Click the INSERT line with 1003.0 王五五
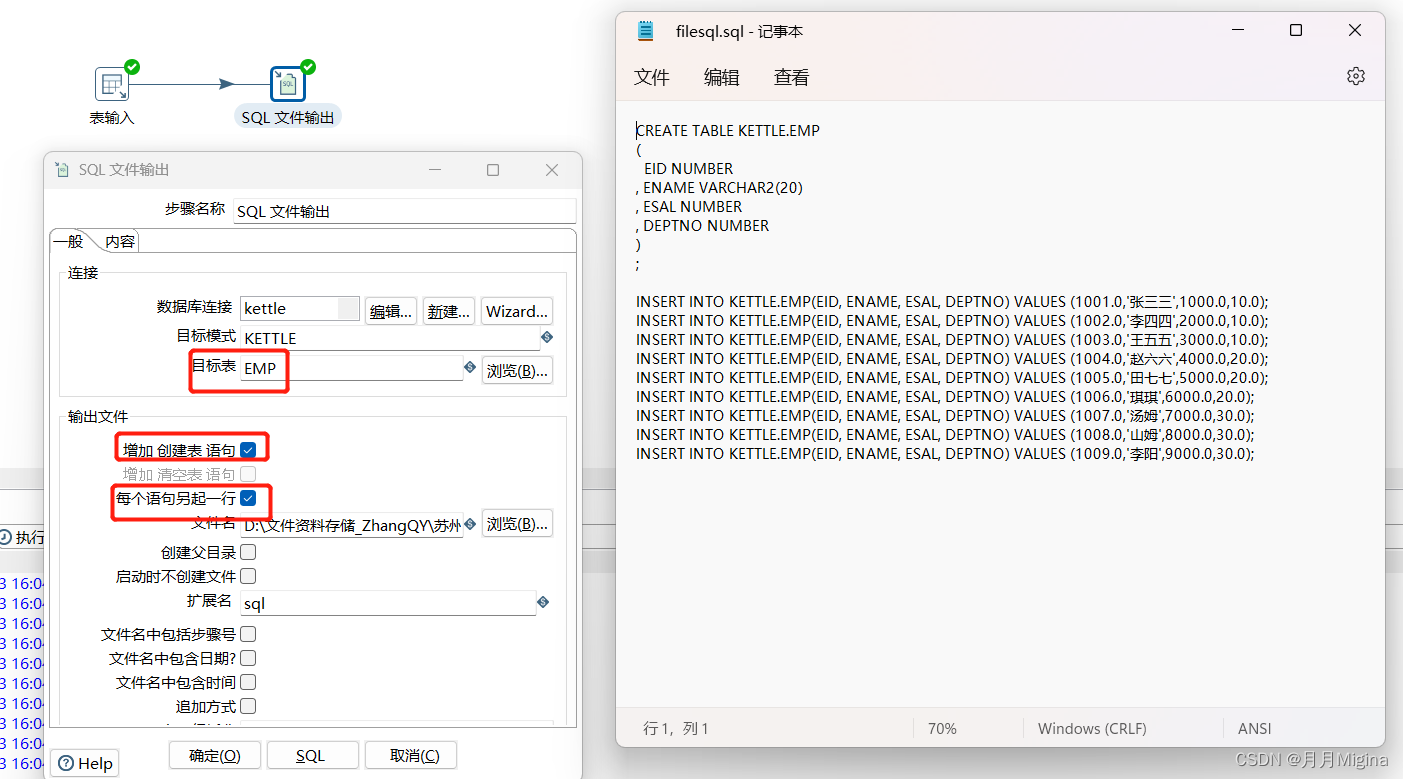The height and width of the screenshot is (779, 1403). coord(952,339)
